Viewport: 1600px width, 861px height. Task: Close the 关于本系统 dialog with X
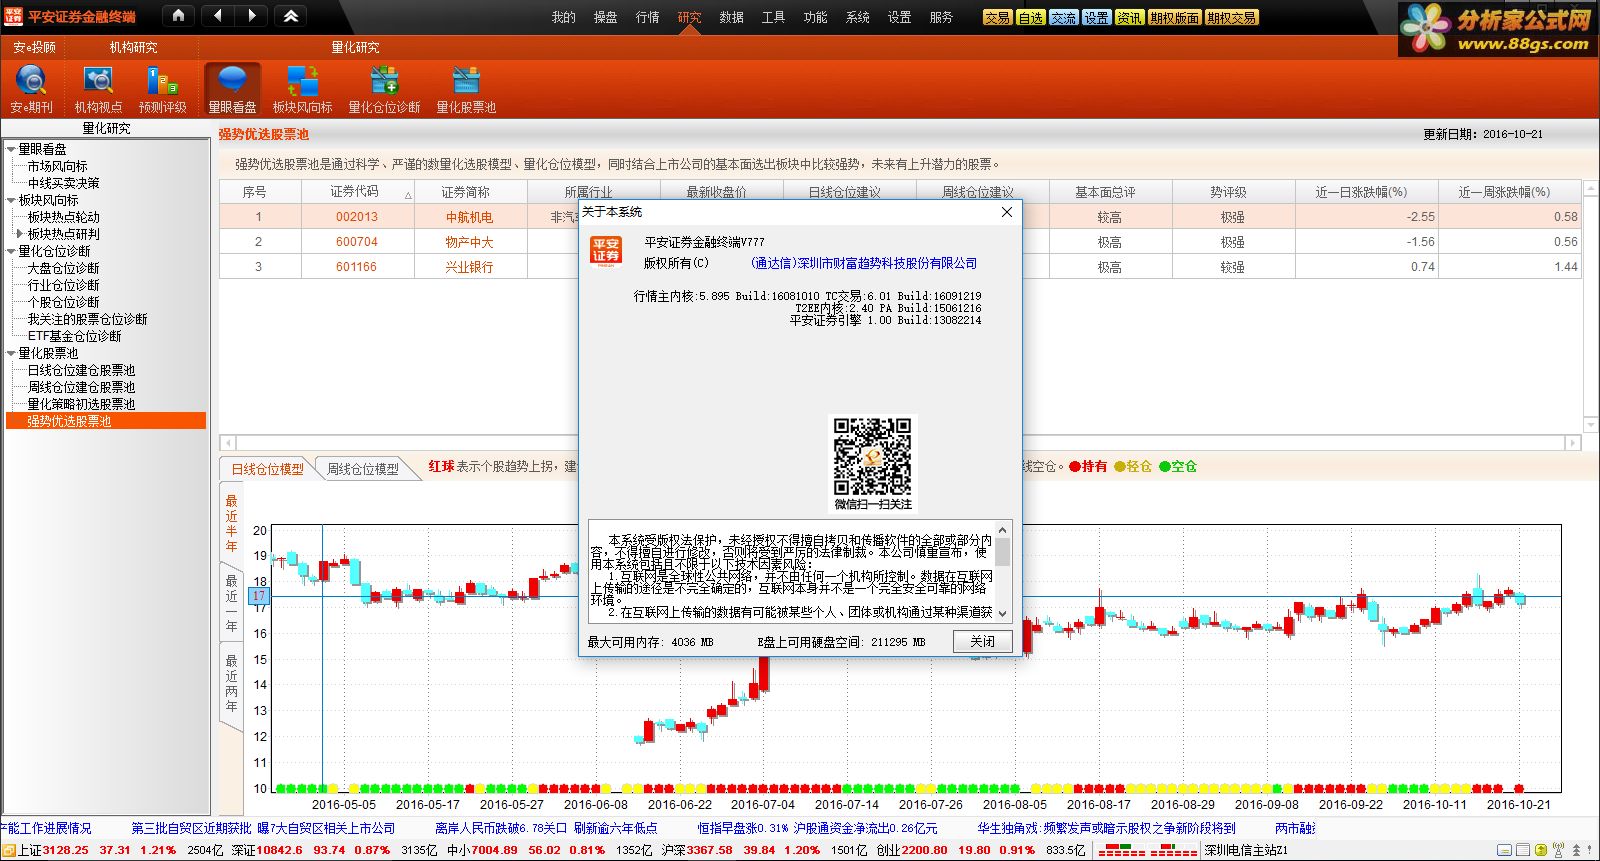1007,212
